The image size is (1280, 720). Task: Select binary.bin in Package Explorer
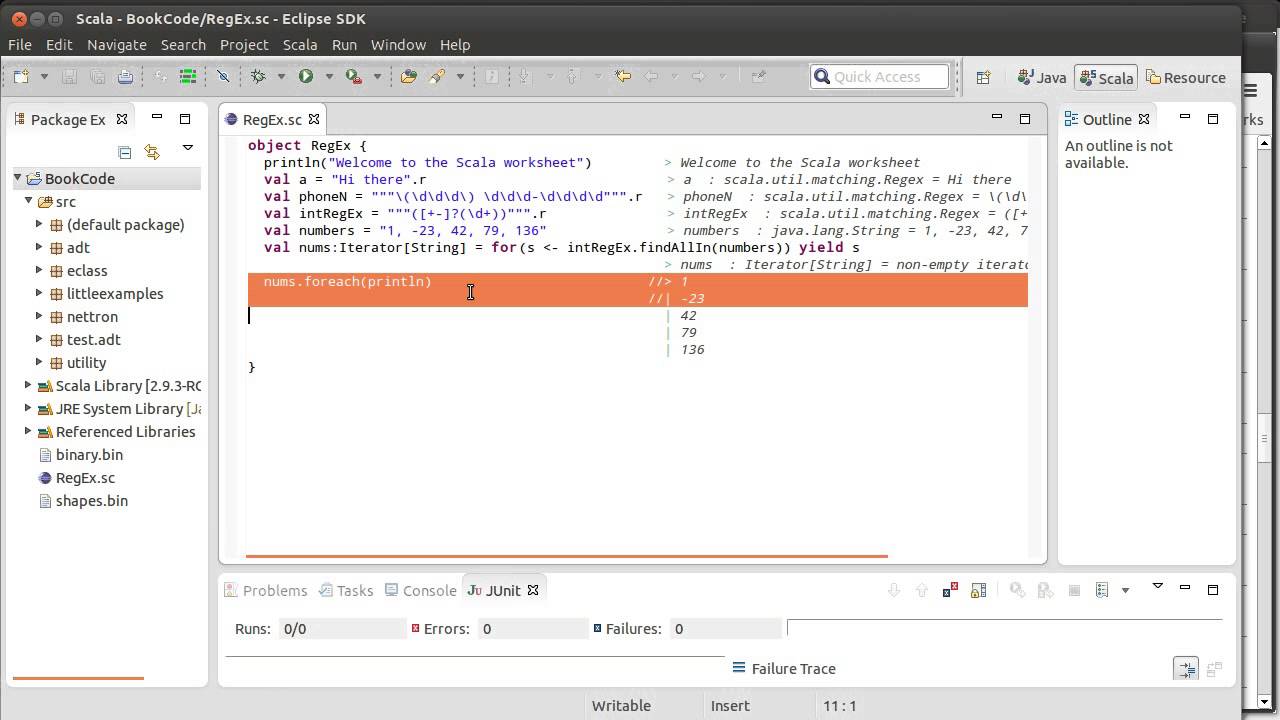89,455
